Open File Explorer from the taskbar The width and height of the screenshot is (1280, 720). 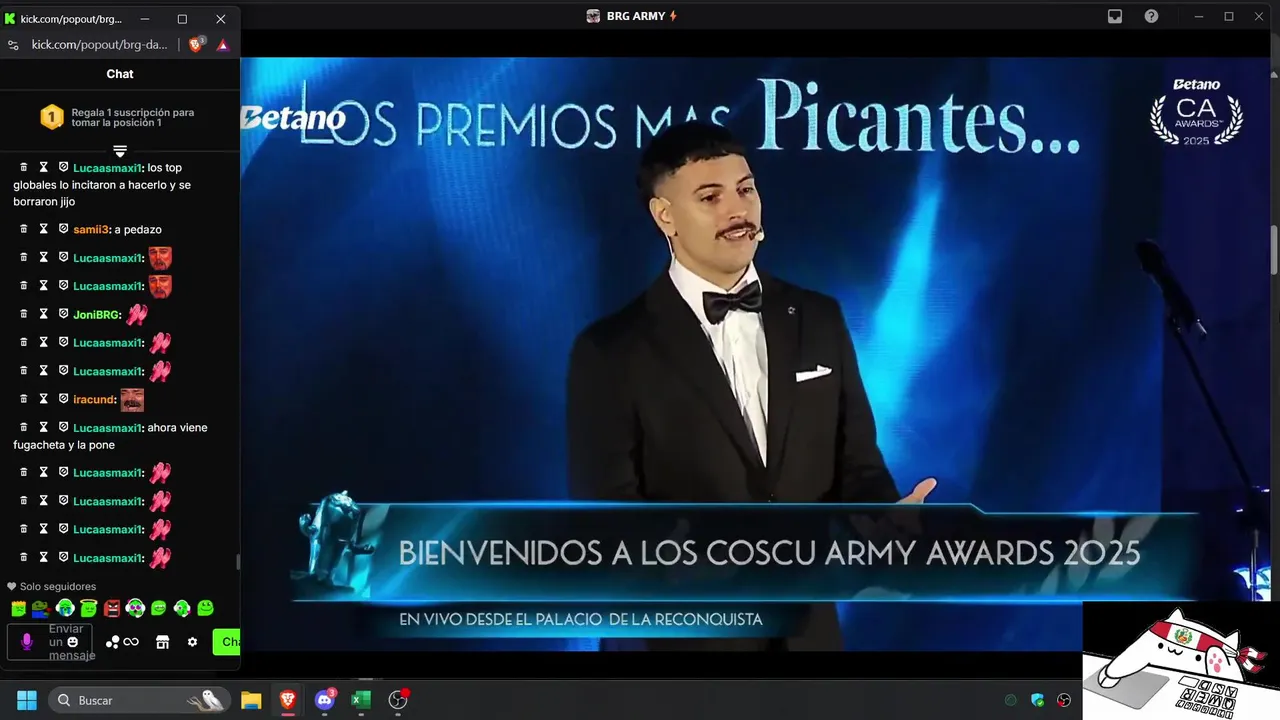point(251,700)
